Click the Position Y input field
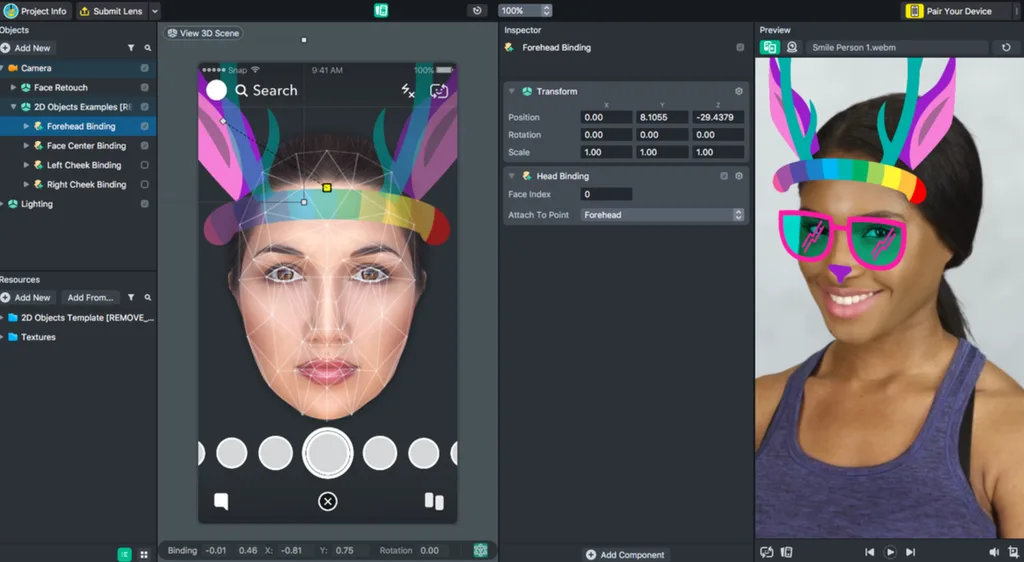Screen dimensions: 1024x562 pos(662,117)
